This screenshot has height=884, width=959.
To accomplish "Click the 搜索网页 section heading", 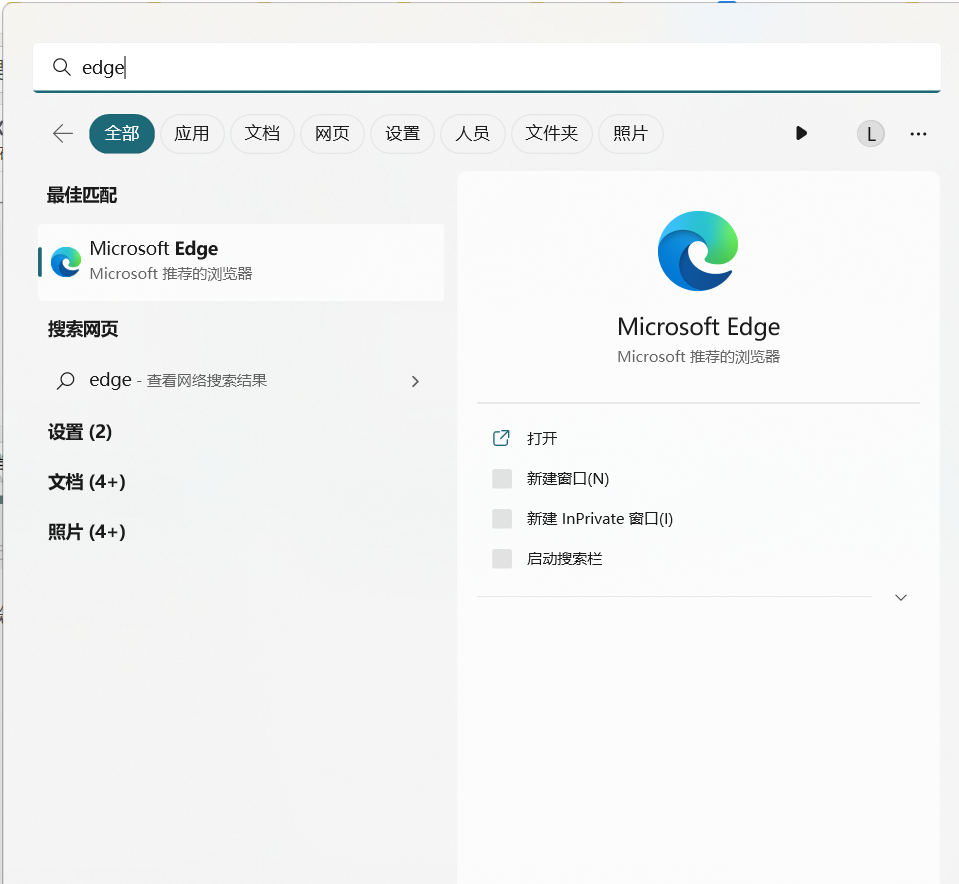I will point(83,329).
